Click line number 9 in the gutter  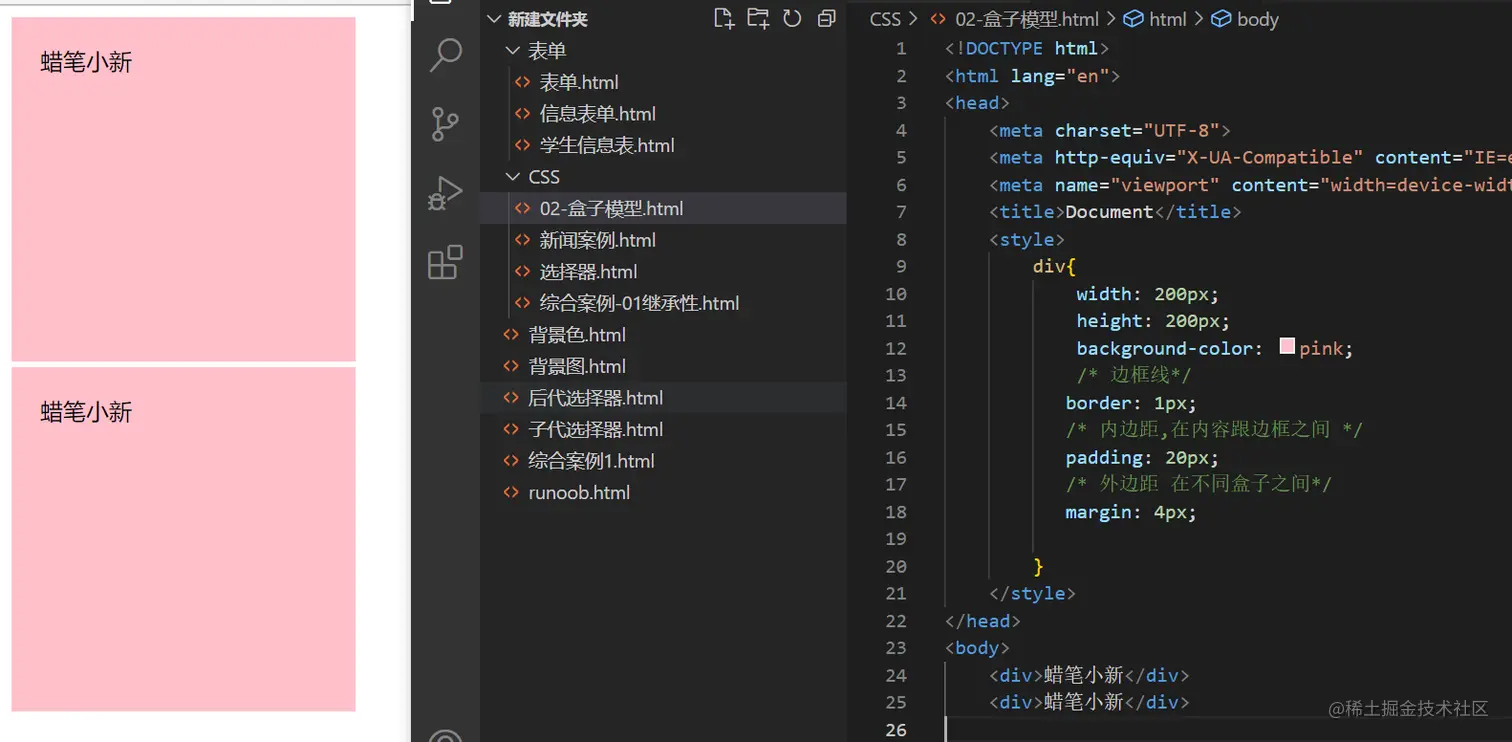tap(901, 266)
